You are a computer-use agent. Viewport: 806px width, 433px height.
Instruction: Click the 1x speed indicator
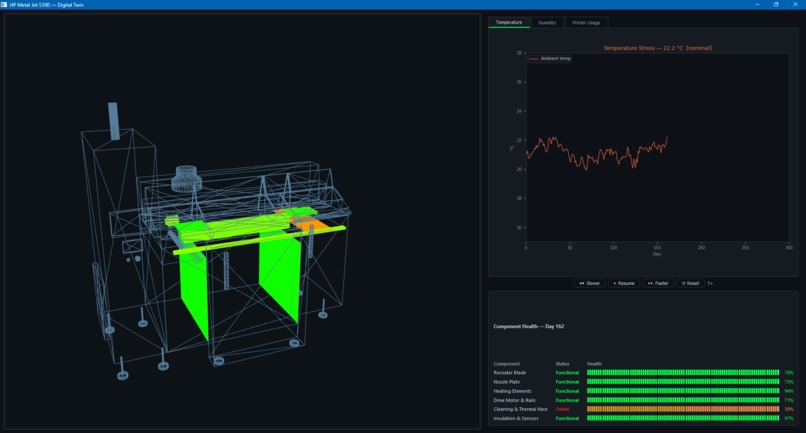click(710, 283)
